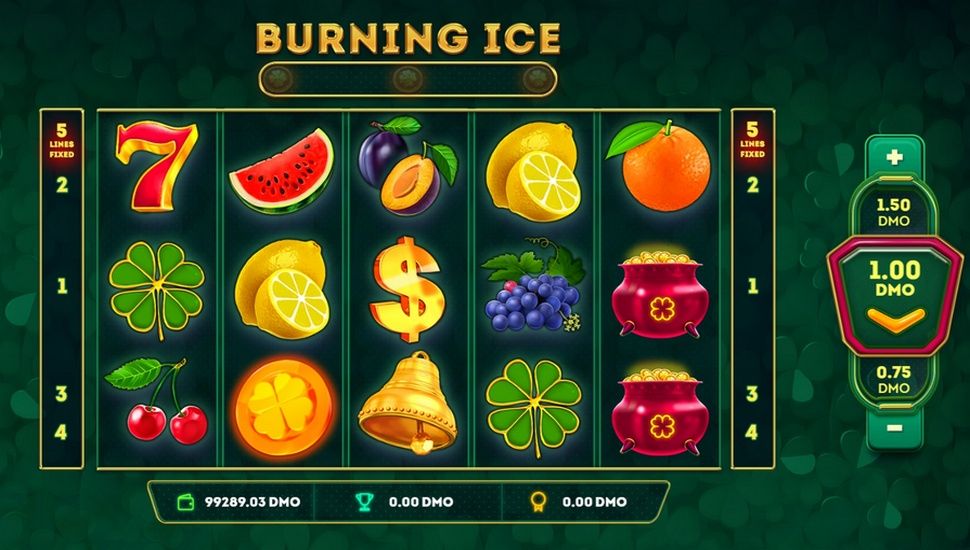Click the grapes symbol
The height and width of the screenshot is (550, 970).
(x=533, y=286)
